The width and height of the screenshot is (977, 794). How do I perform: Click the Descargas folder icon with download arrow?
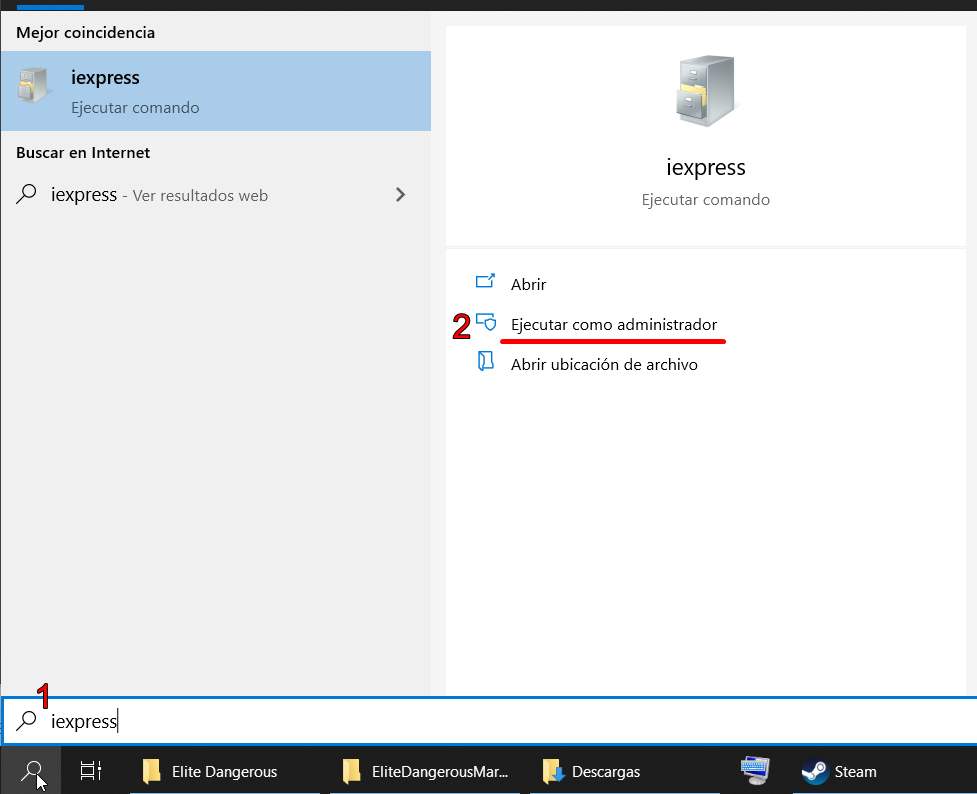point(553,771)
